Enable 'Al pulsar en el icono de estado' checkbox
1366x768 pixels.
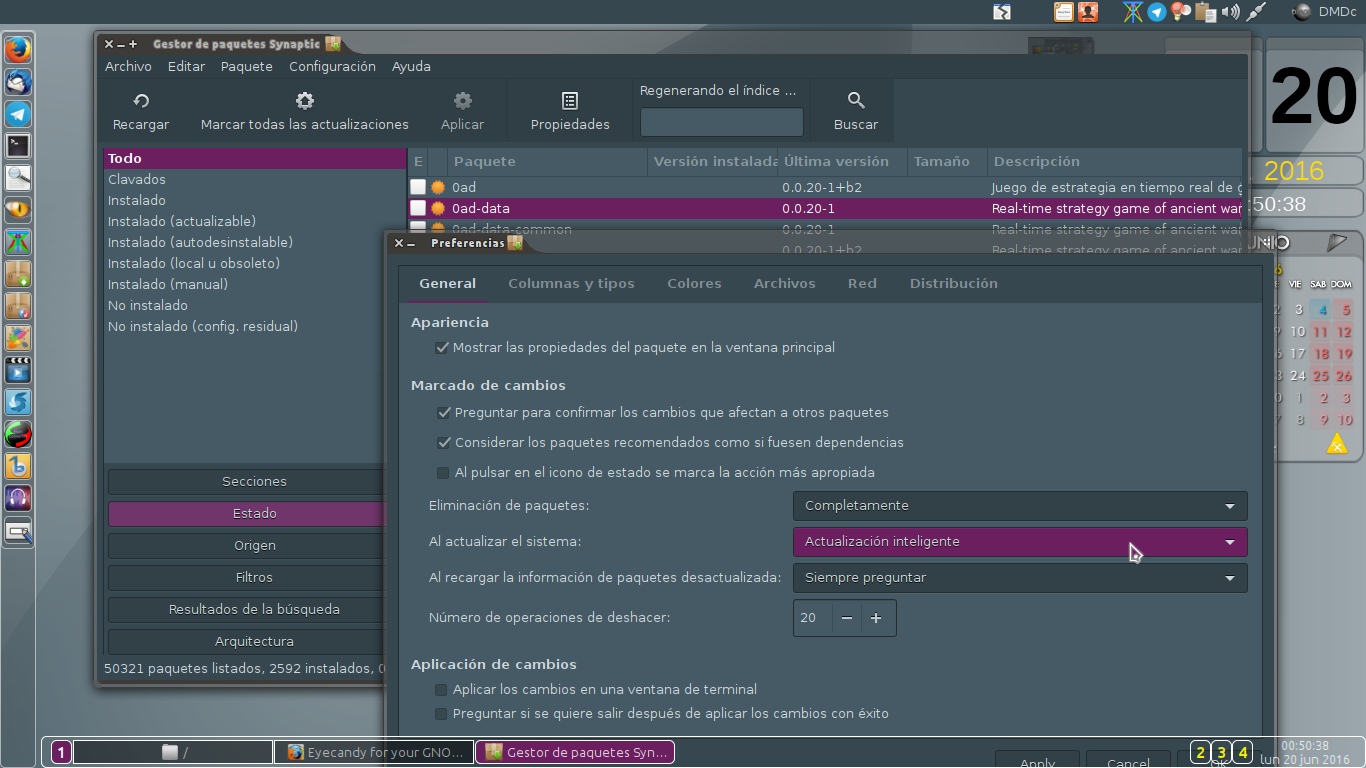point(444,472)
